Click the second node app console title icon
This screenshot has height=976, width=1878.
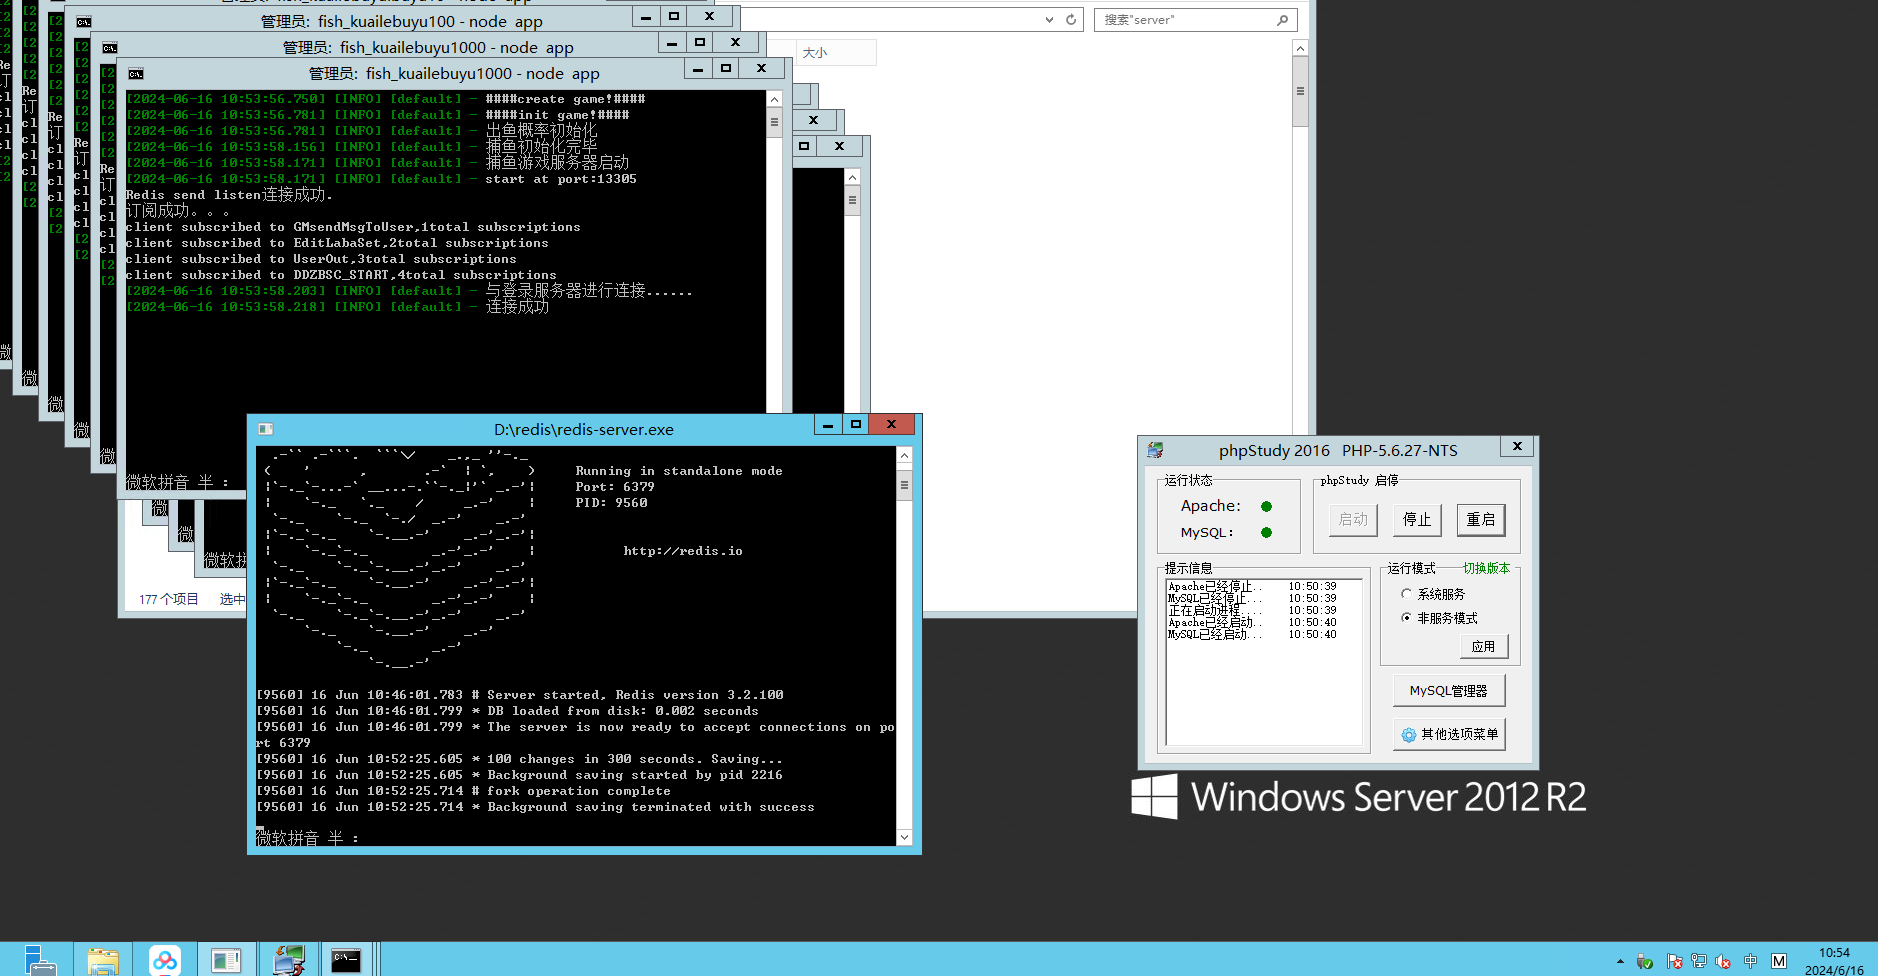pos(110,48)
